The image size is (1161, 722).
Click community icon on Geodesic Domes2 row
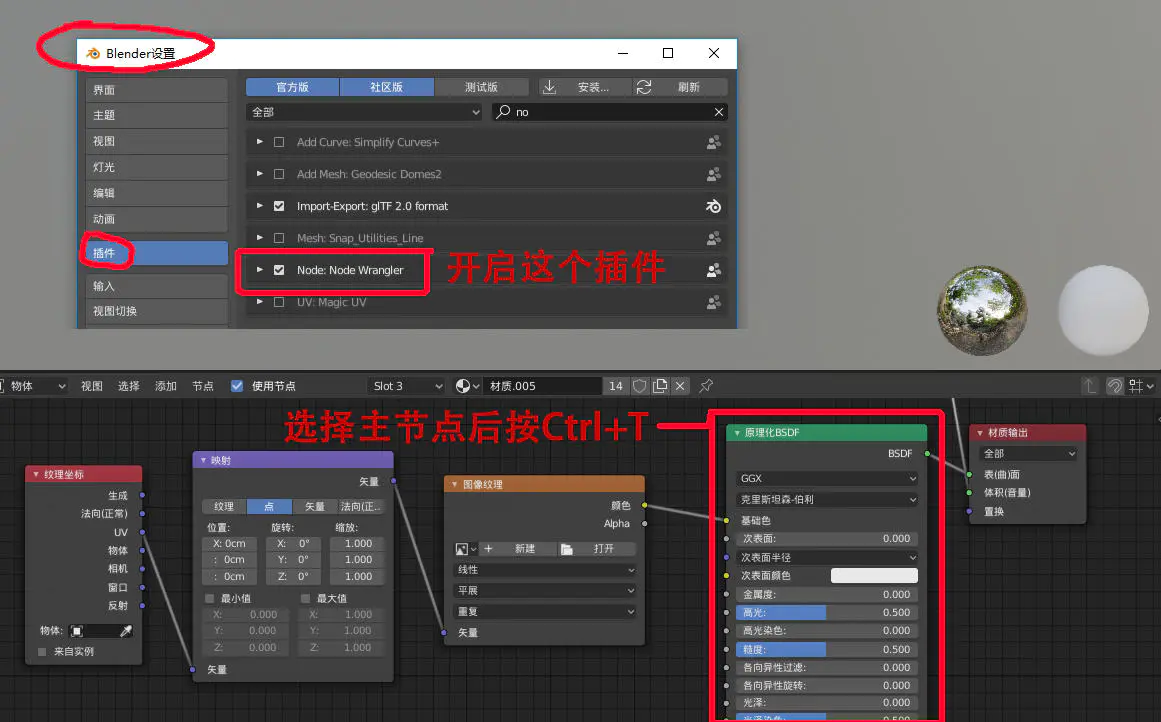[x=714, y=174]
